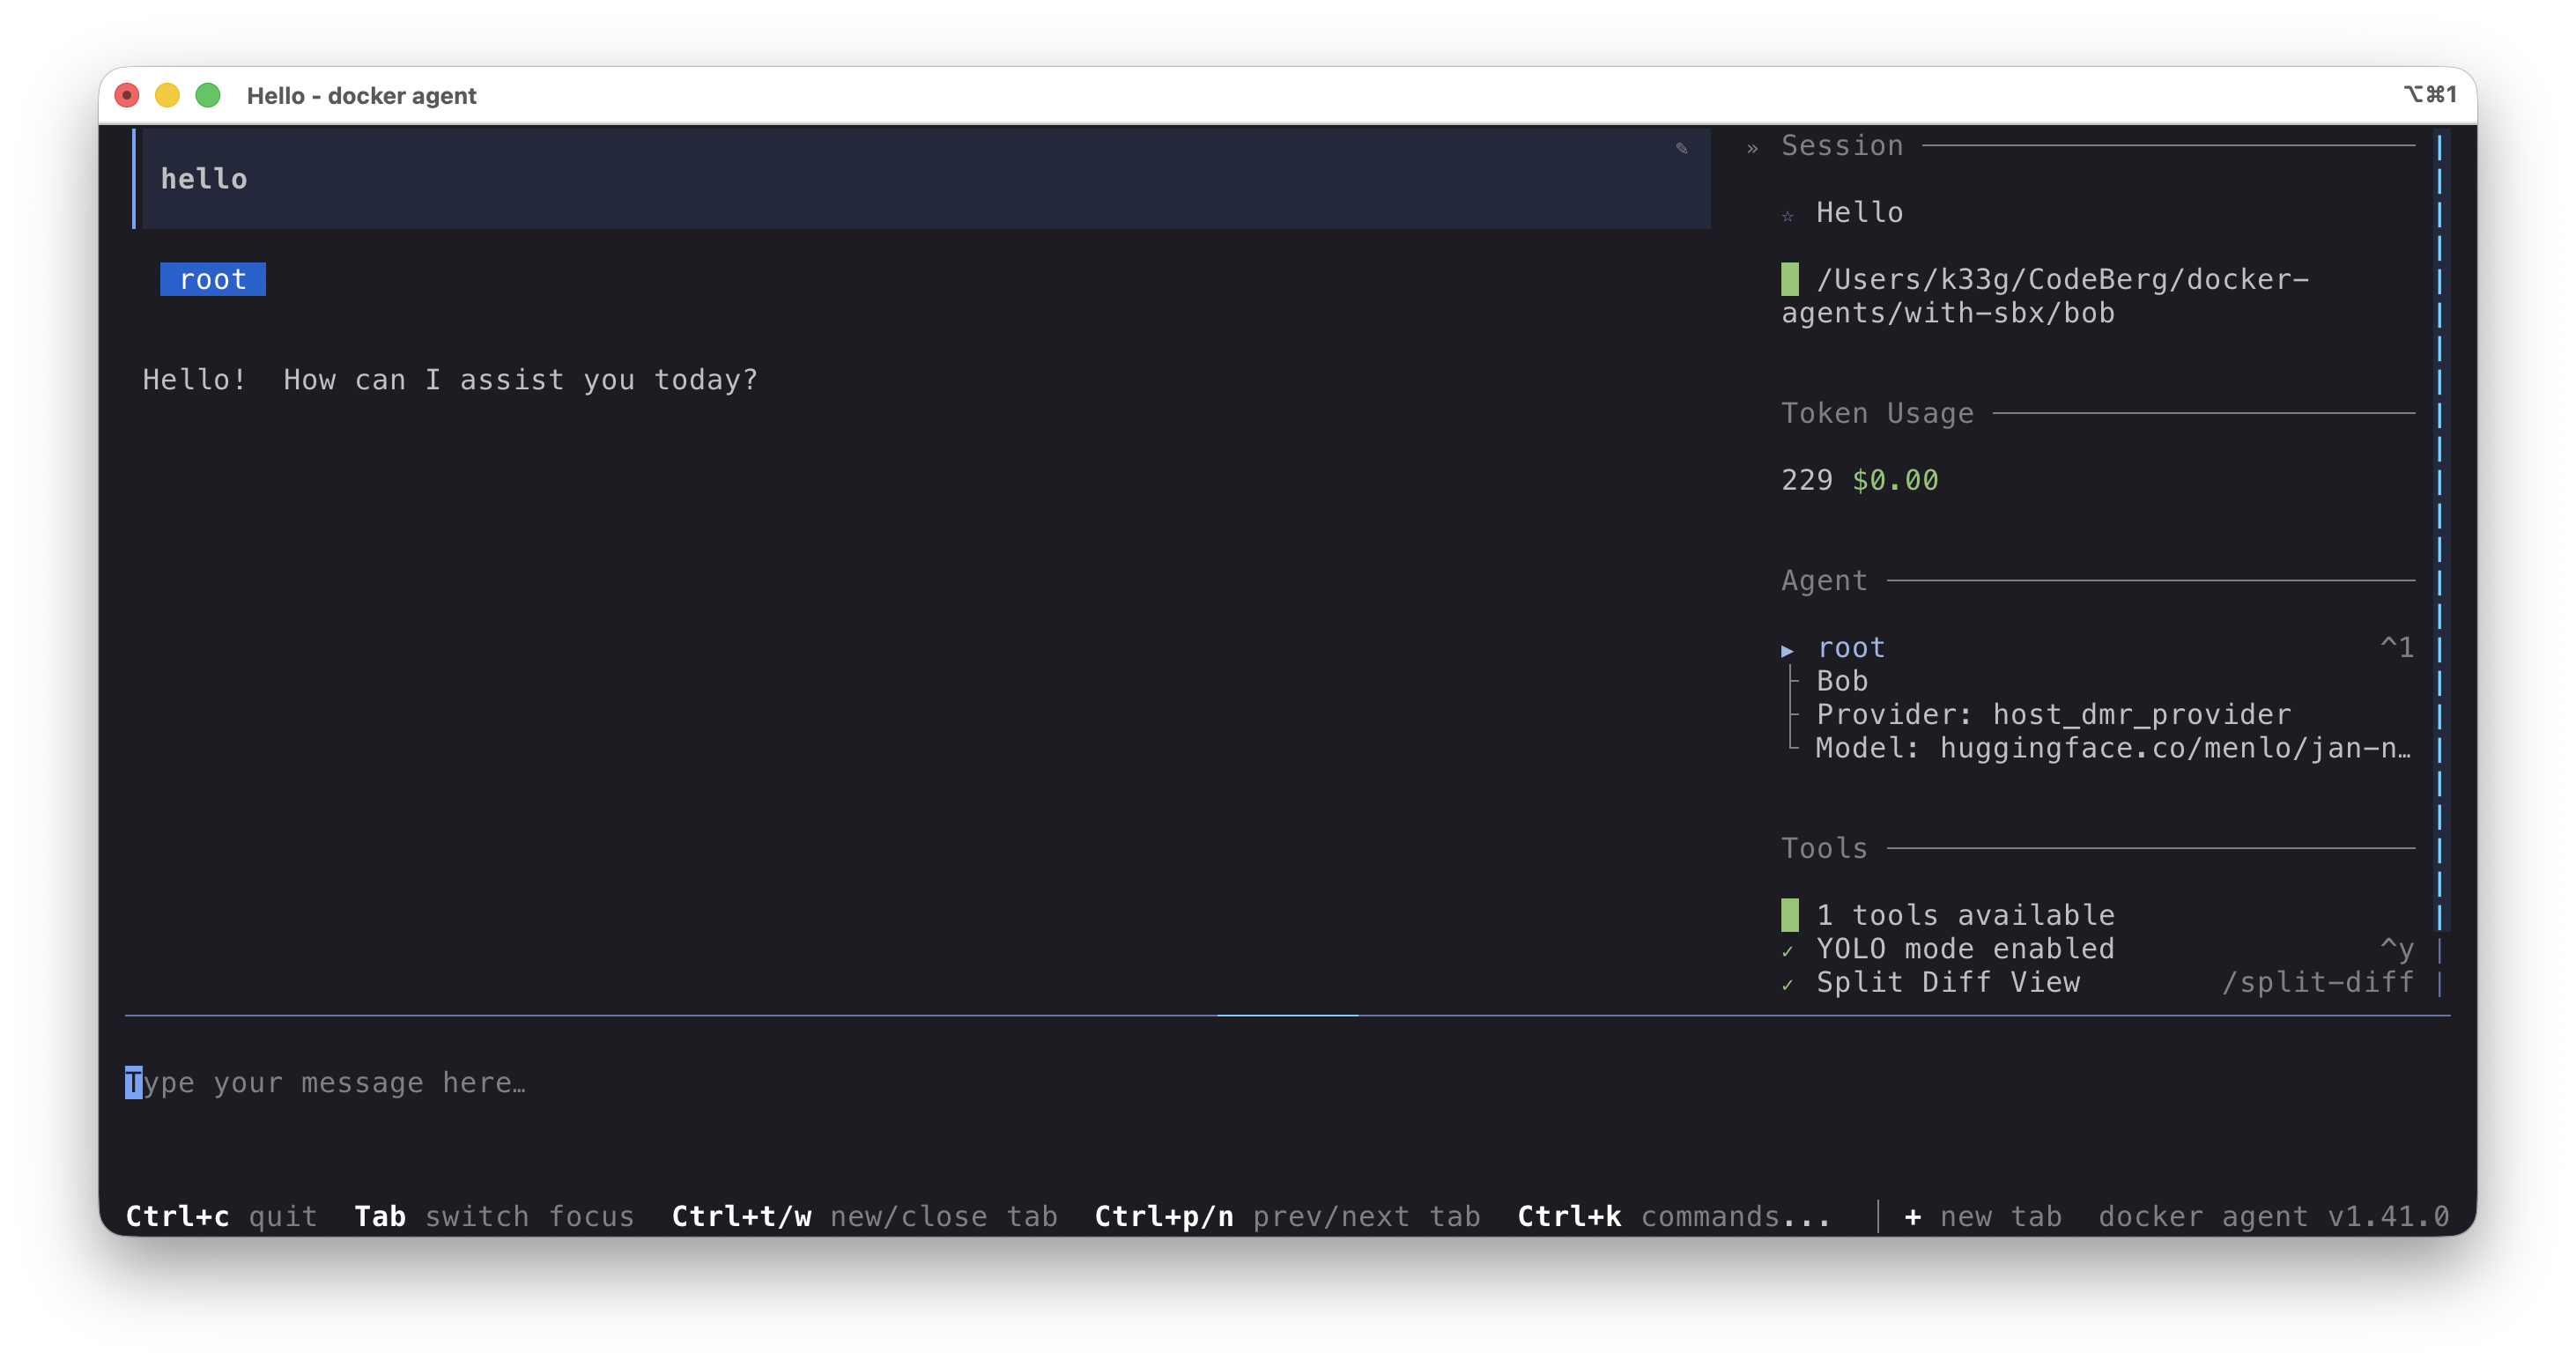The width and height of the screenshot is (2576, 1367).
Task: Collapse the sidebar with the double chevron
Action: (1752, 148)
